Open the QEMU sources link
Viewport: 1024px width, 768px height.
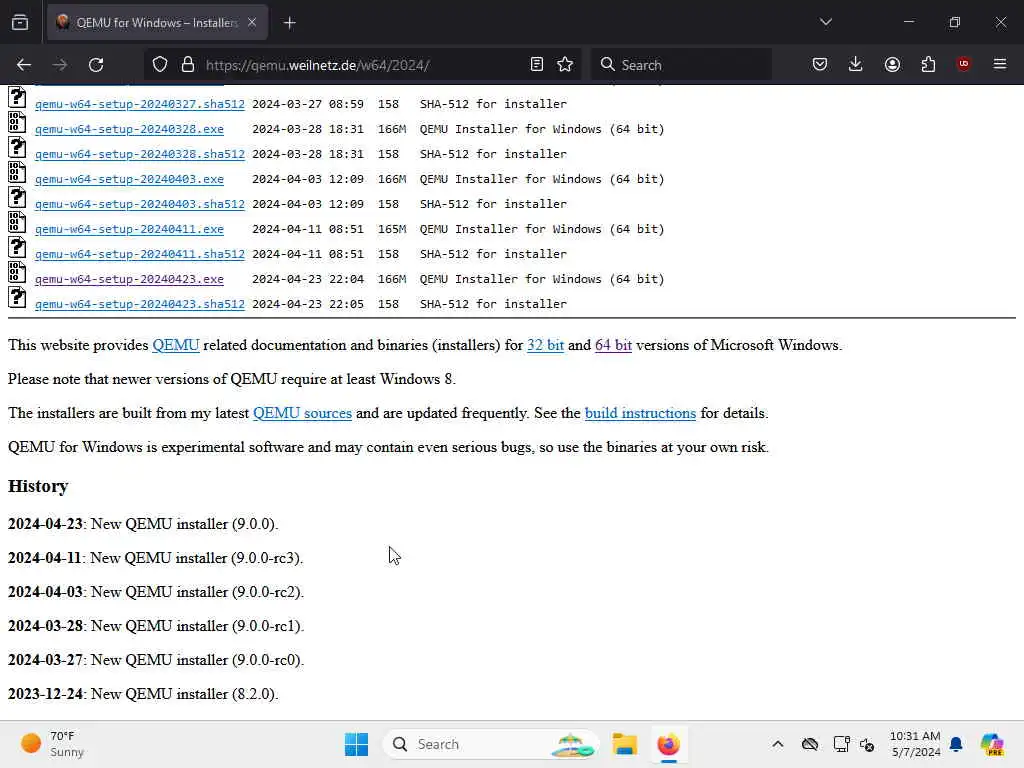(x=302, y=413)
